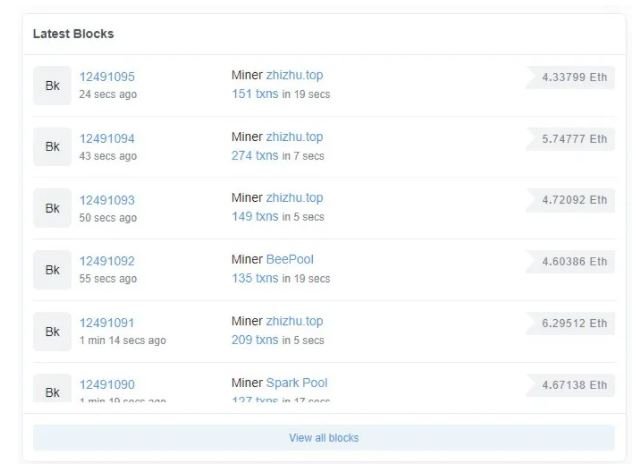Open miner zhizhu.top of block 12491095
Image resolution: width=636 pixels, height=471 pixels.
[294, 75]
